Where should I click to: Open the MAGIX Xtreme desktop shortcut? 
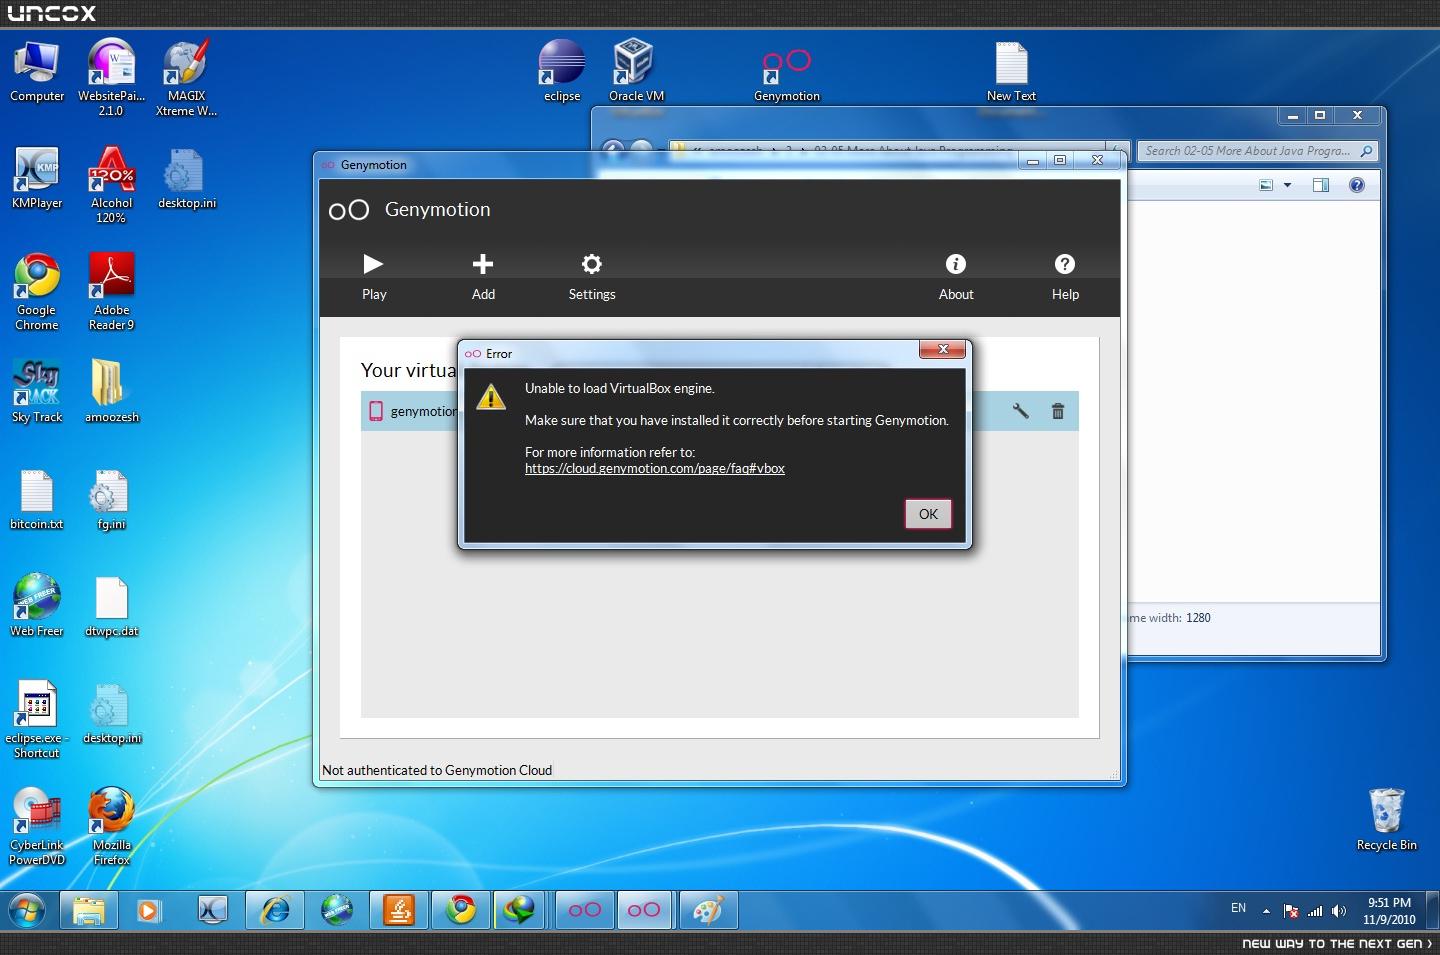(x=186, y=78)
